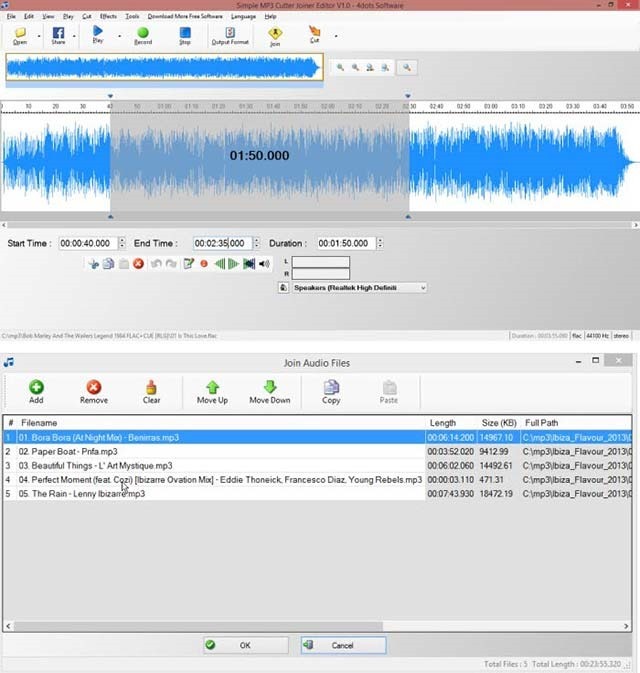Open the Effects menu
Viewport: 640px width, 673px height.
coord(108,16)
